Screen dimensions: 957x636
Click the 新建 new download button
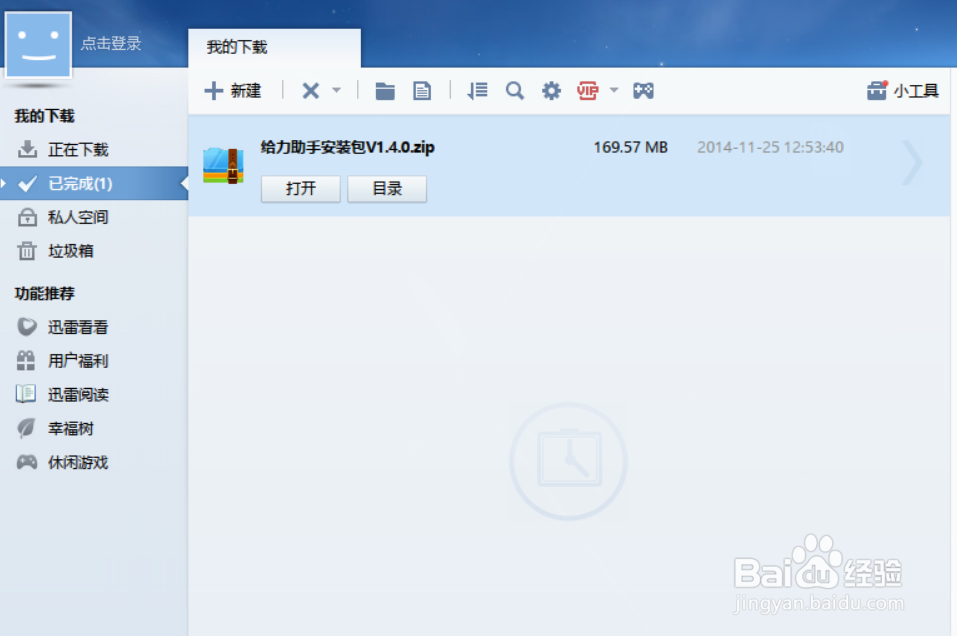click(x=233, y=91)
